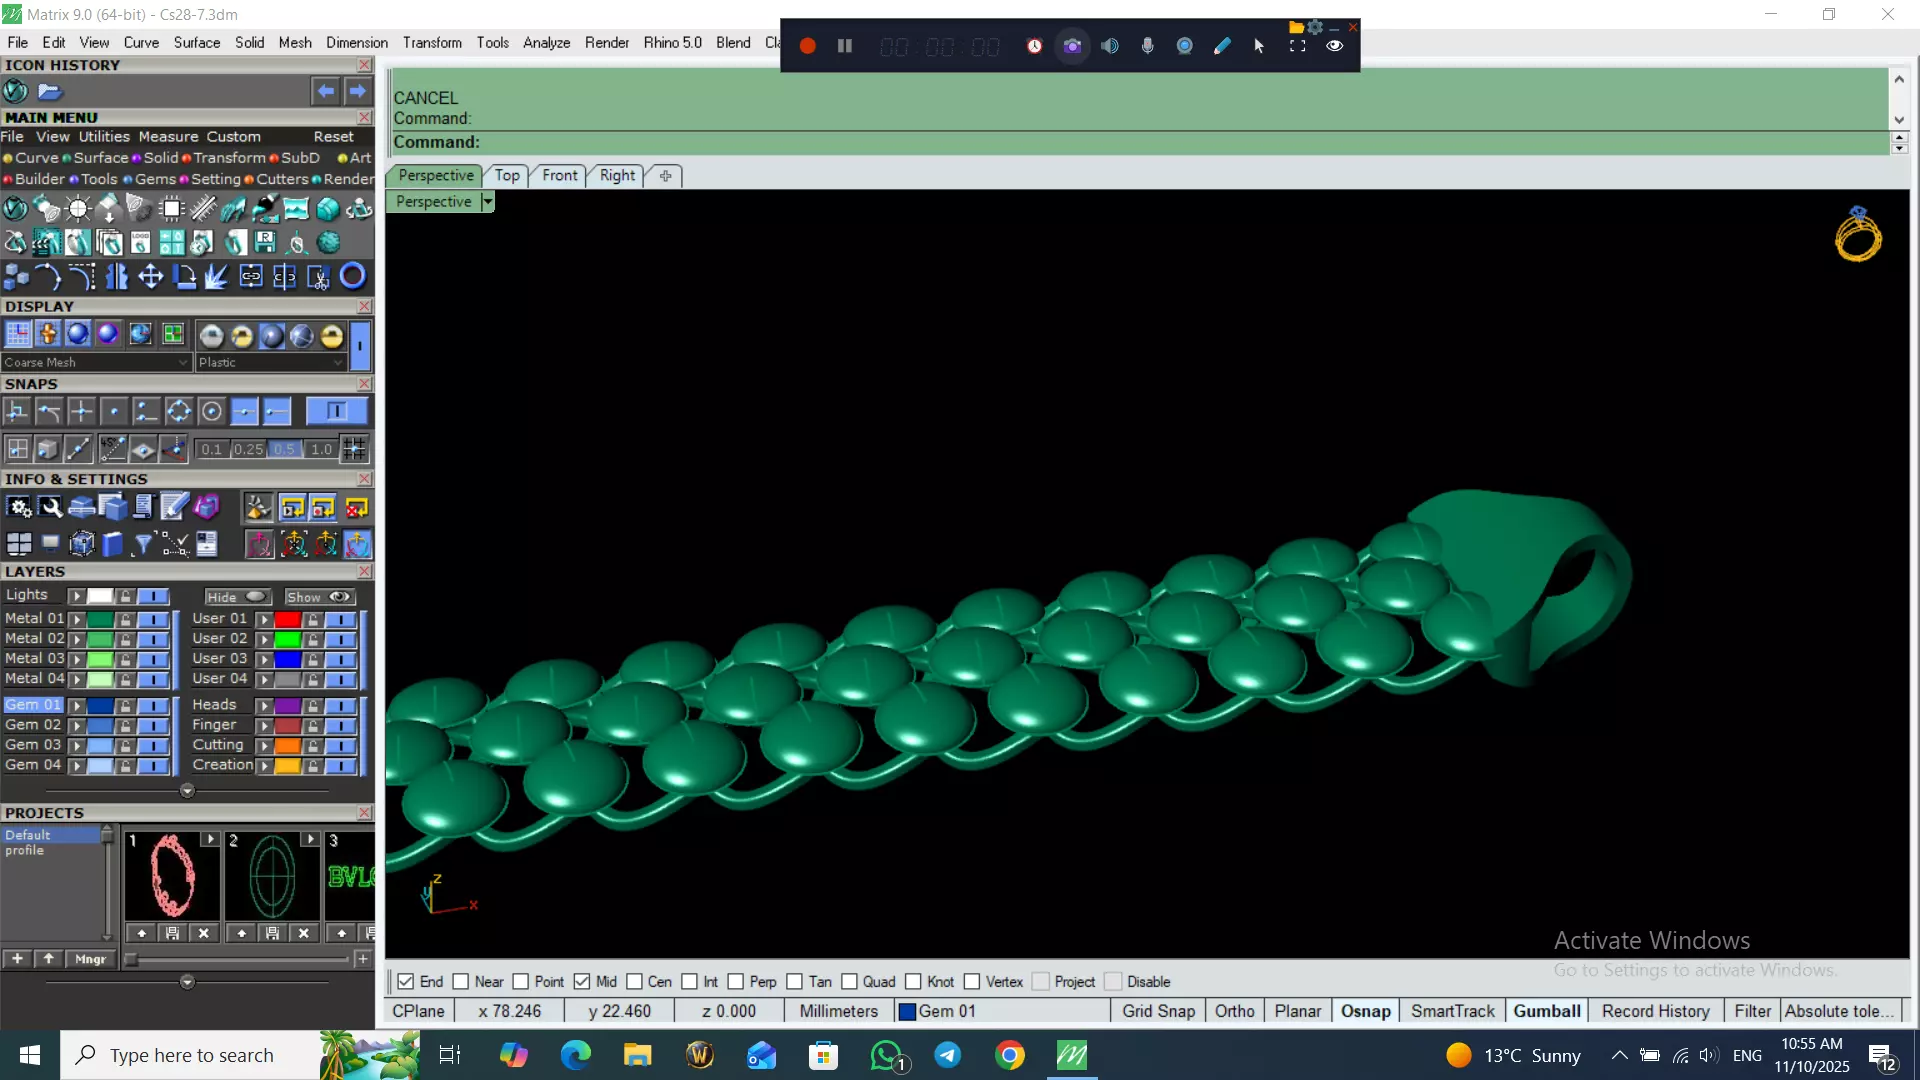
Task: Expand the Lights layer arrow
Action: 76,596
